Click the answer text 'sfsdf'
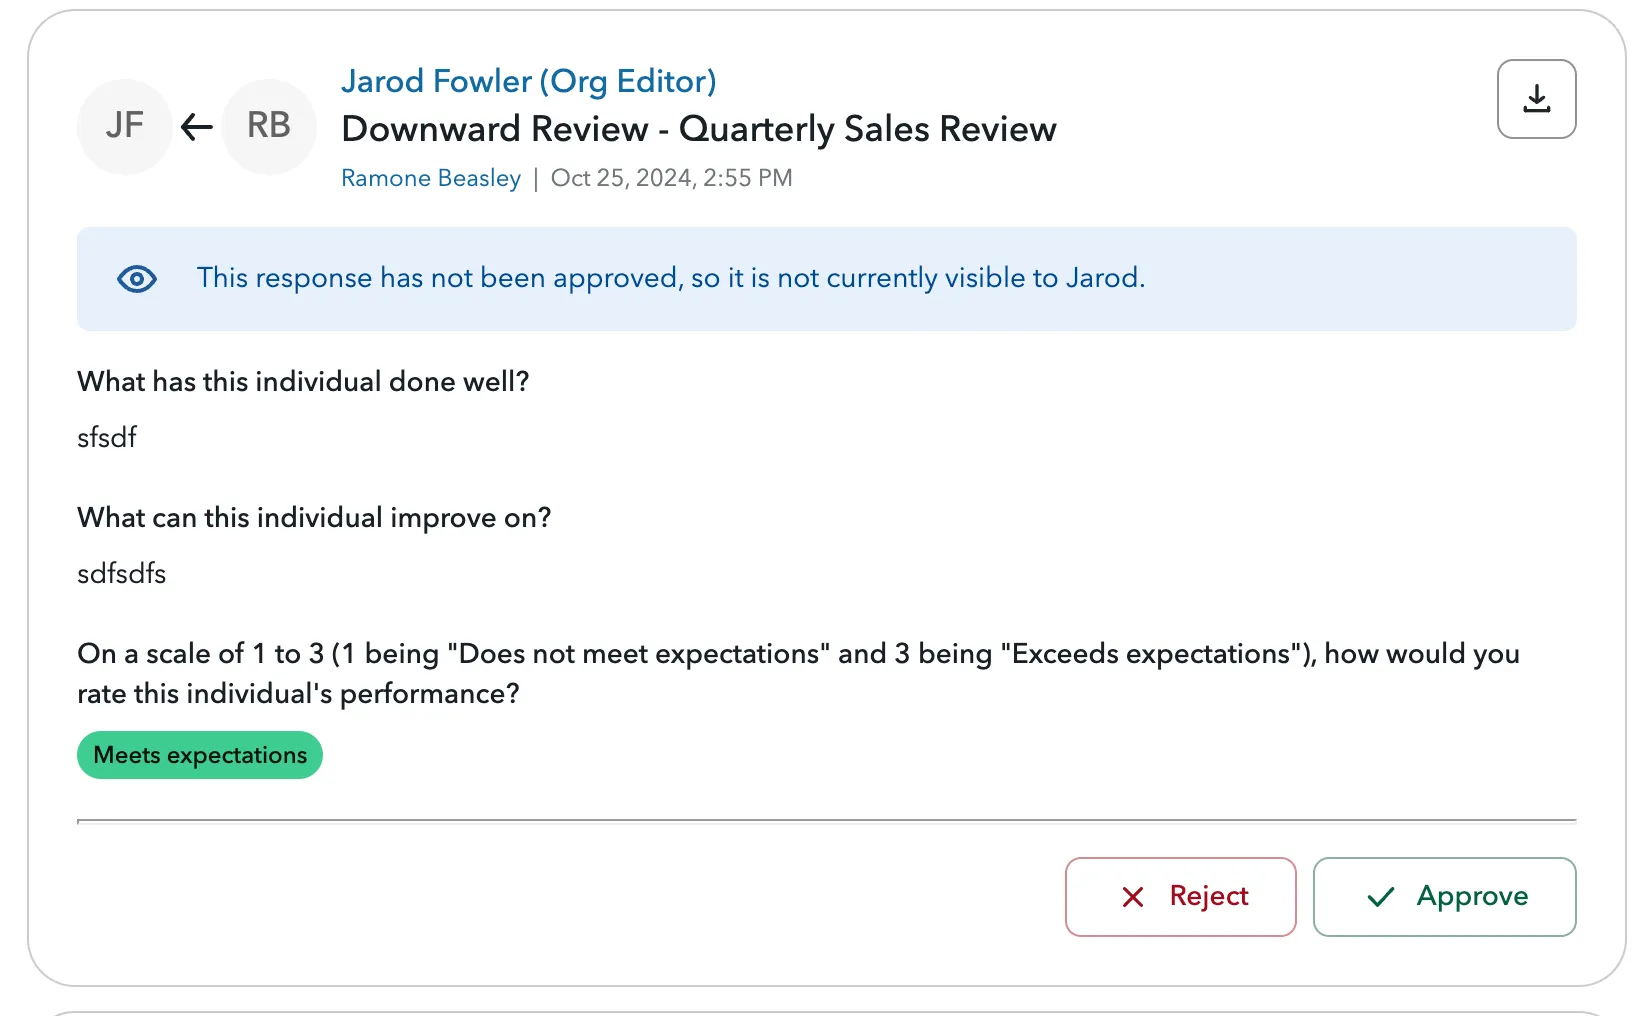The image size is (1652, 1016). point(107,438)
